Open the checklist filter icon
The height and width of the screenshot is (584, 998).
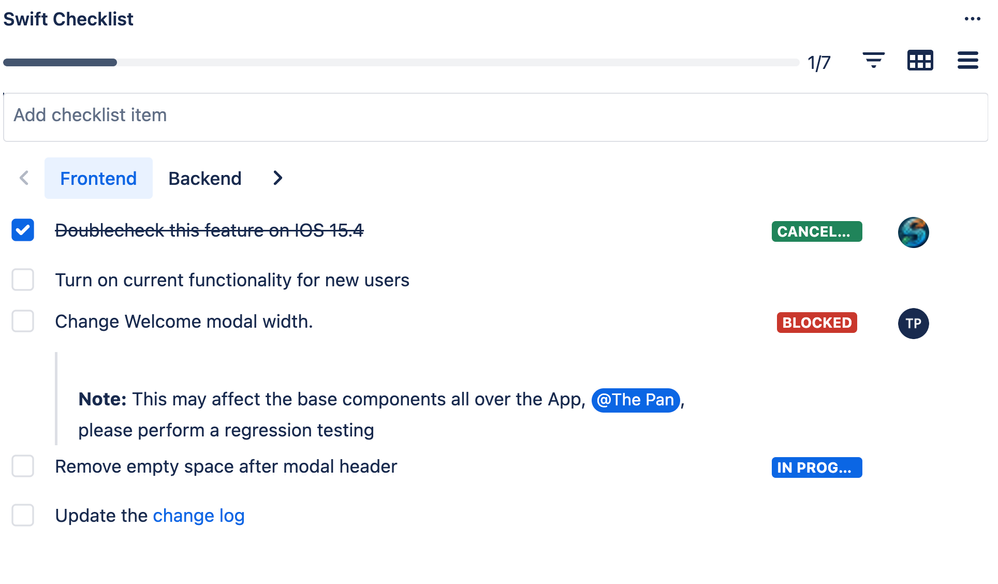tap(873, 61)
